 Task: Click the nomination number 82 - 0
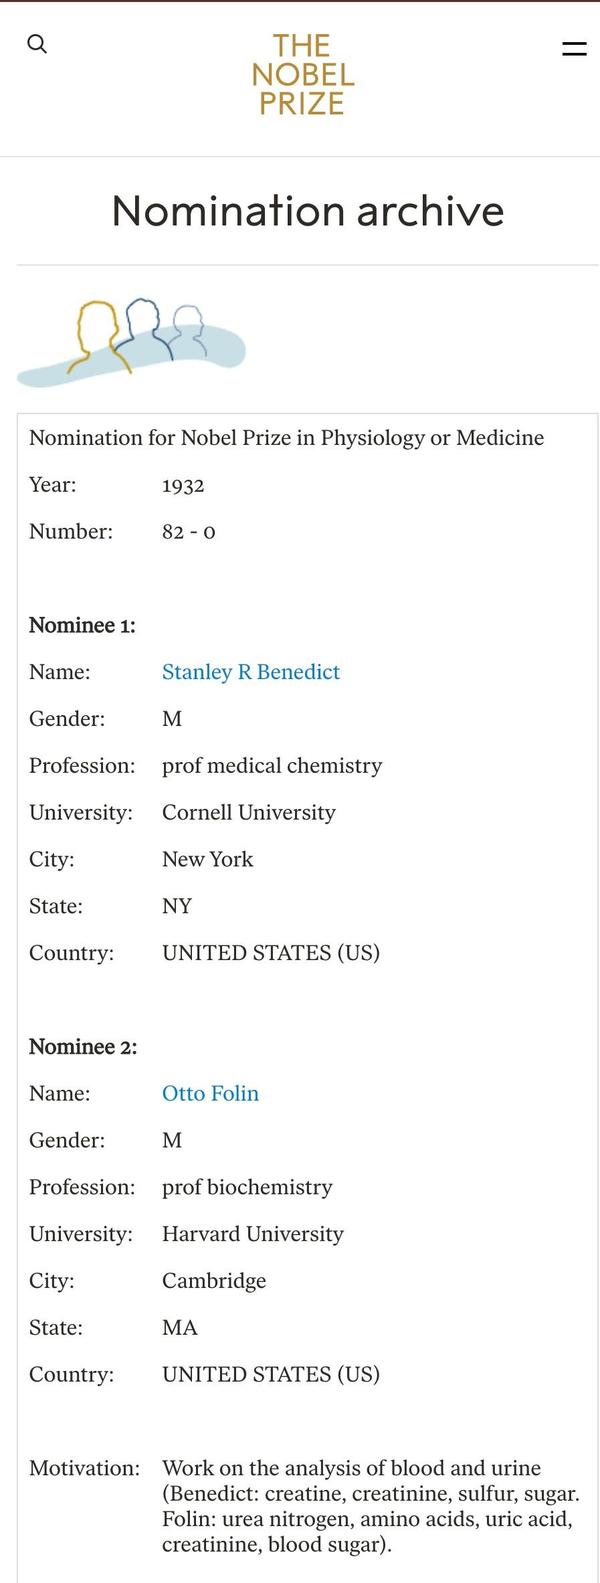tap(188, 532)
